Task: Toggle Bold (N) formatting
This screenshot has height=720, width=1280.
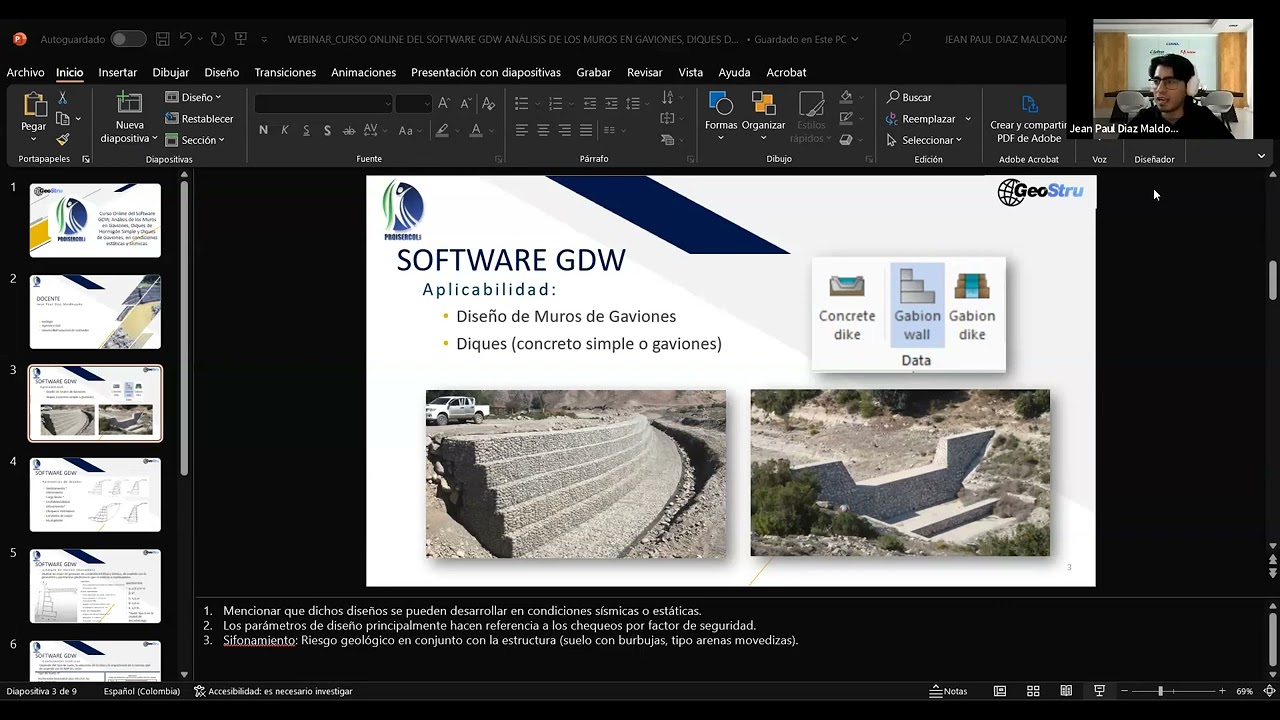Action: coord(263,130)
